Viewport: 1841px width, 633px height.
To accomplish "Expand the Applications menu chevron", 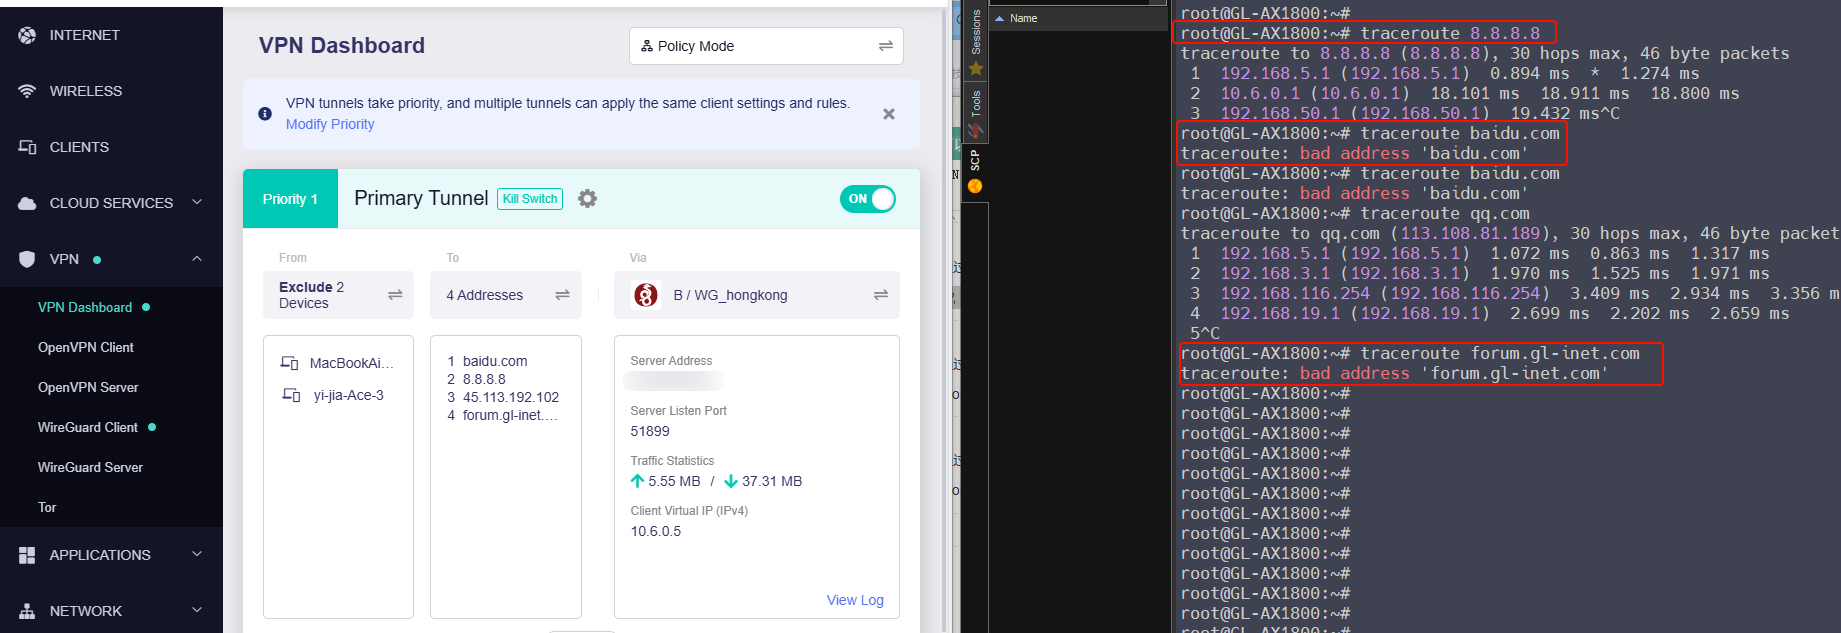I will 197,555.
